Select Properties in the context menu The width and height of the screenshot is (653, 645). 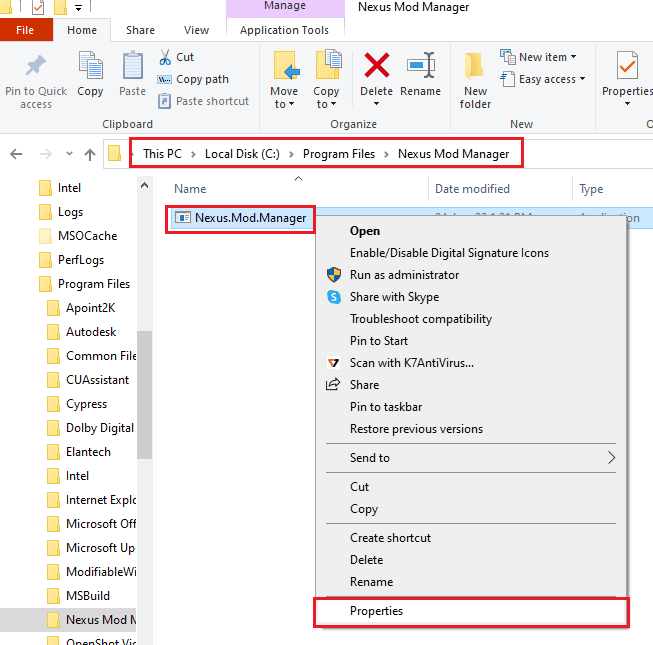pyautogui.click(x=471, y=611)
